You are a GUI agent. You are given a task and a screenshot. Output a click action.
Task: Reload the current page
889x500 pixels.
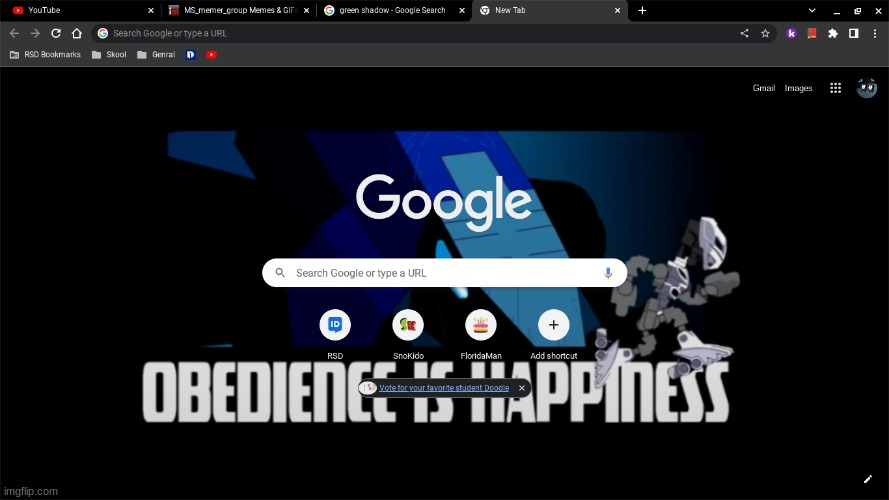[56, 33]
